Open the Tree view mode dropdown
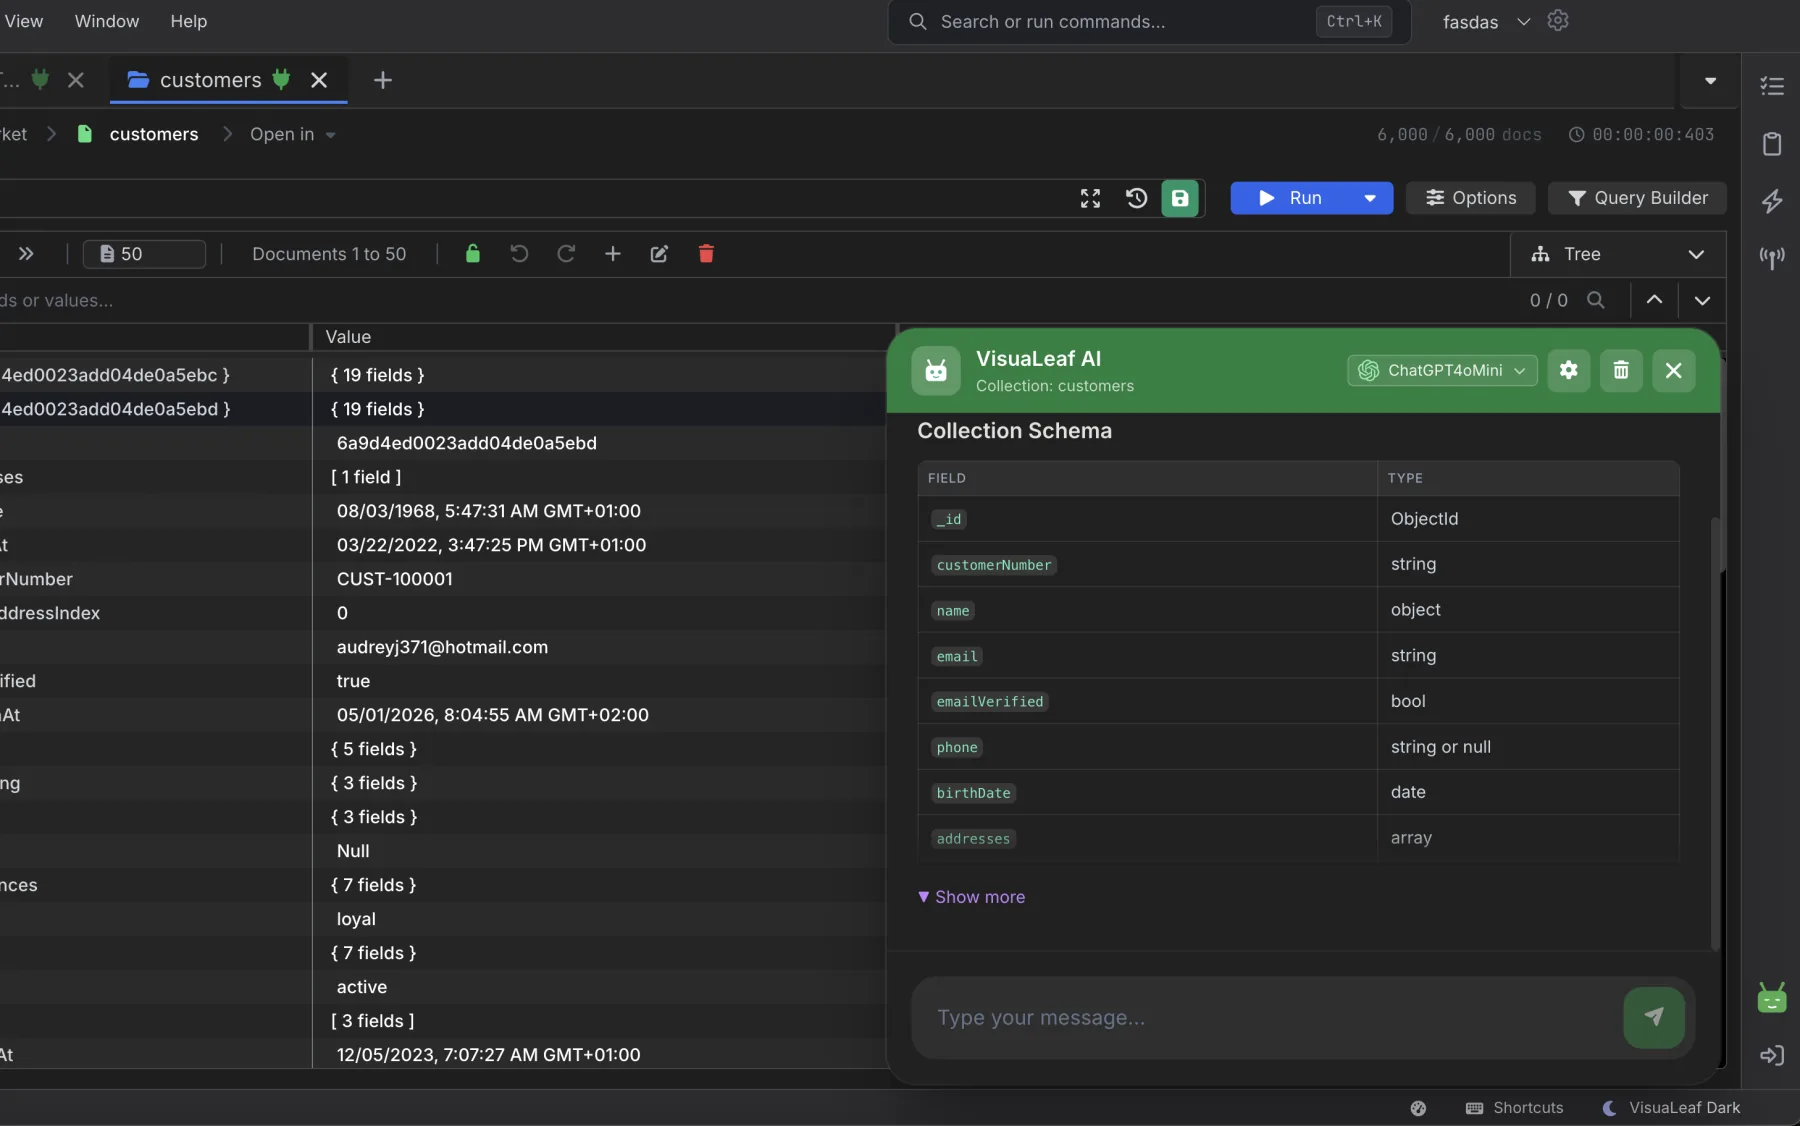The image size is (1800, 1126). [x=1617, y=254]
